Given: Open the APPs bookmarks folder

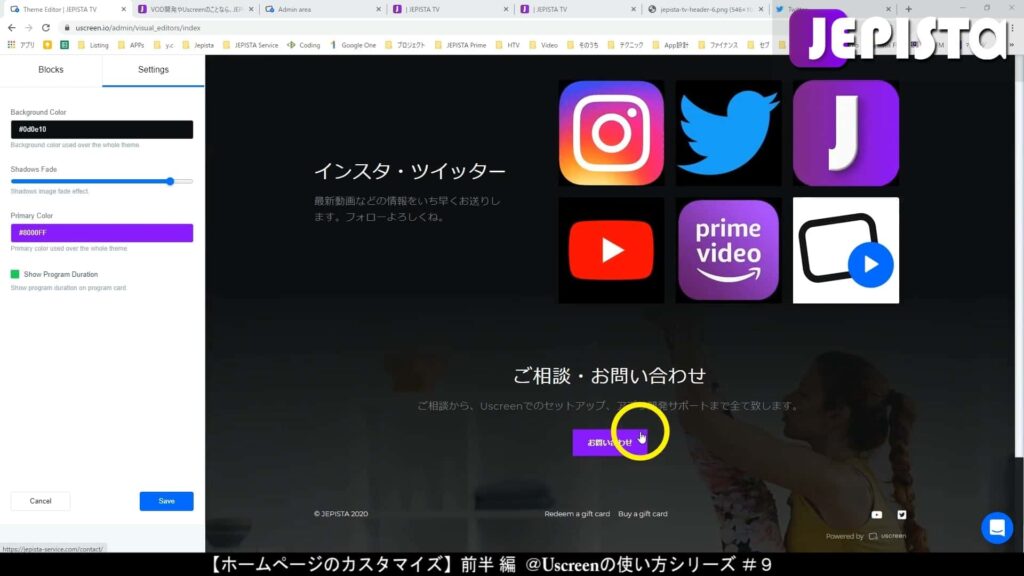Looking at the screenshot, I should 131,45.
